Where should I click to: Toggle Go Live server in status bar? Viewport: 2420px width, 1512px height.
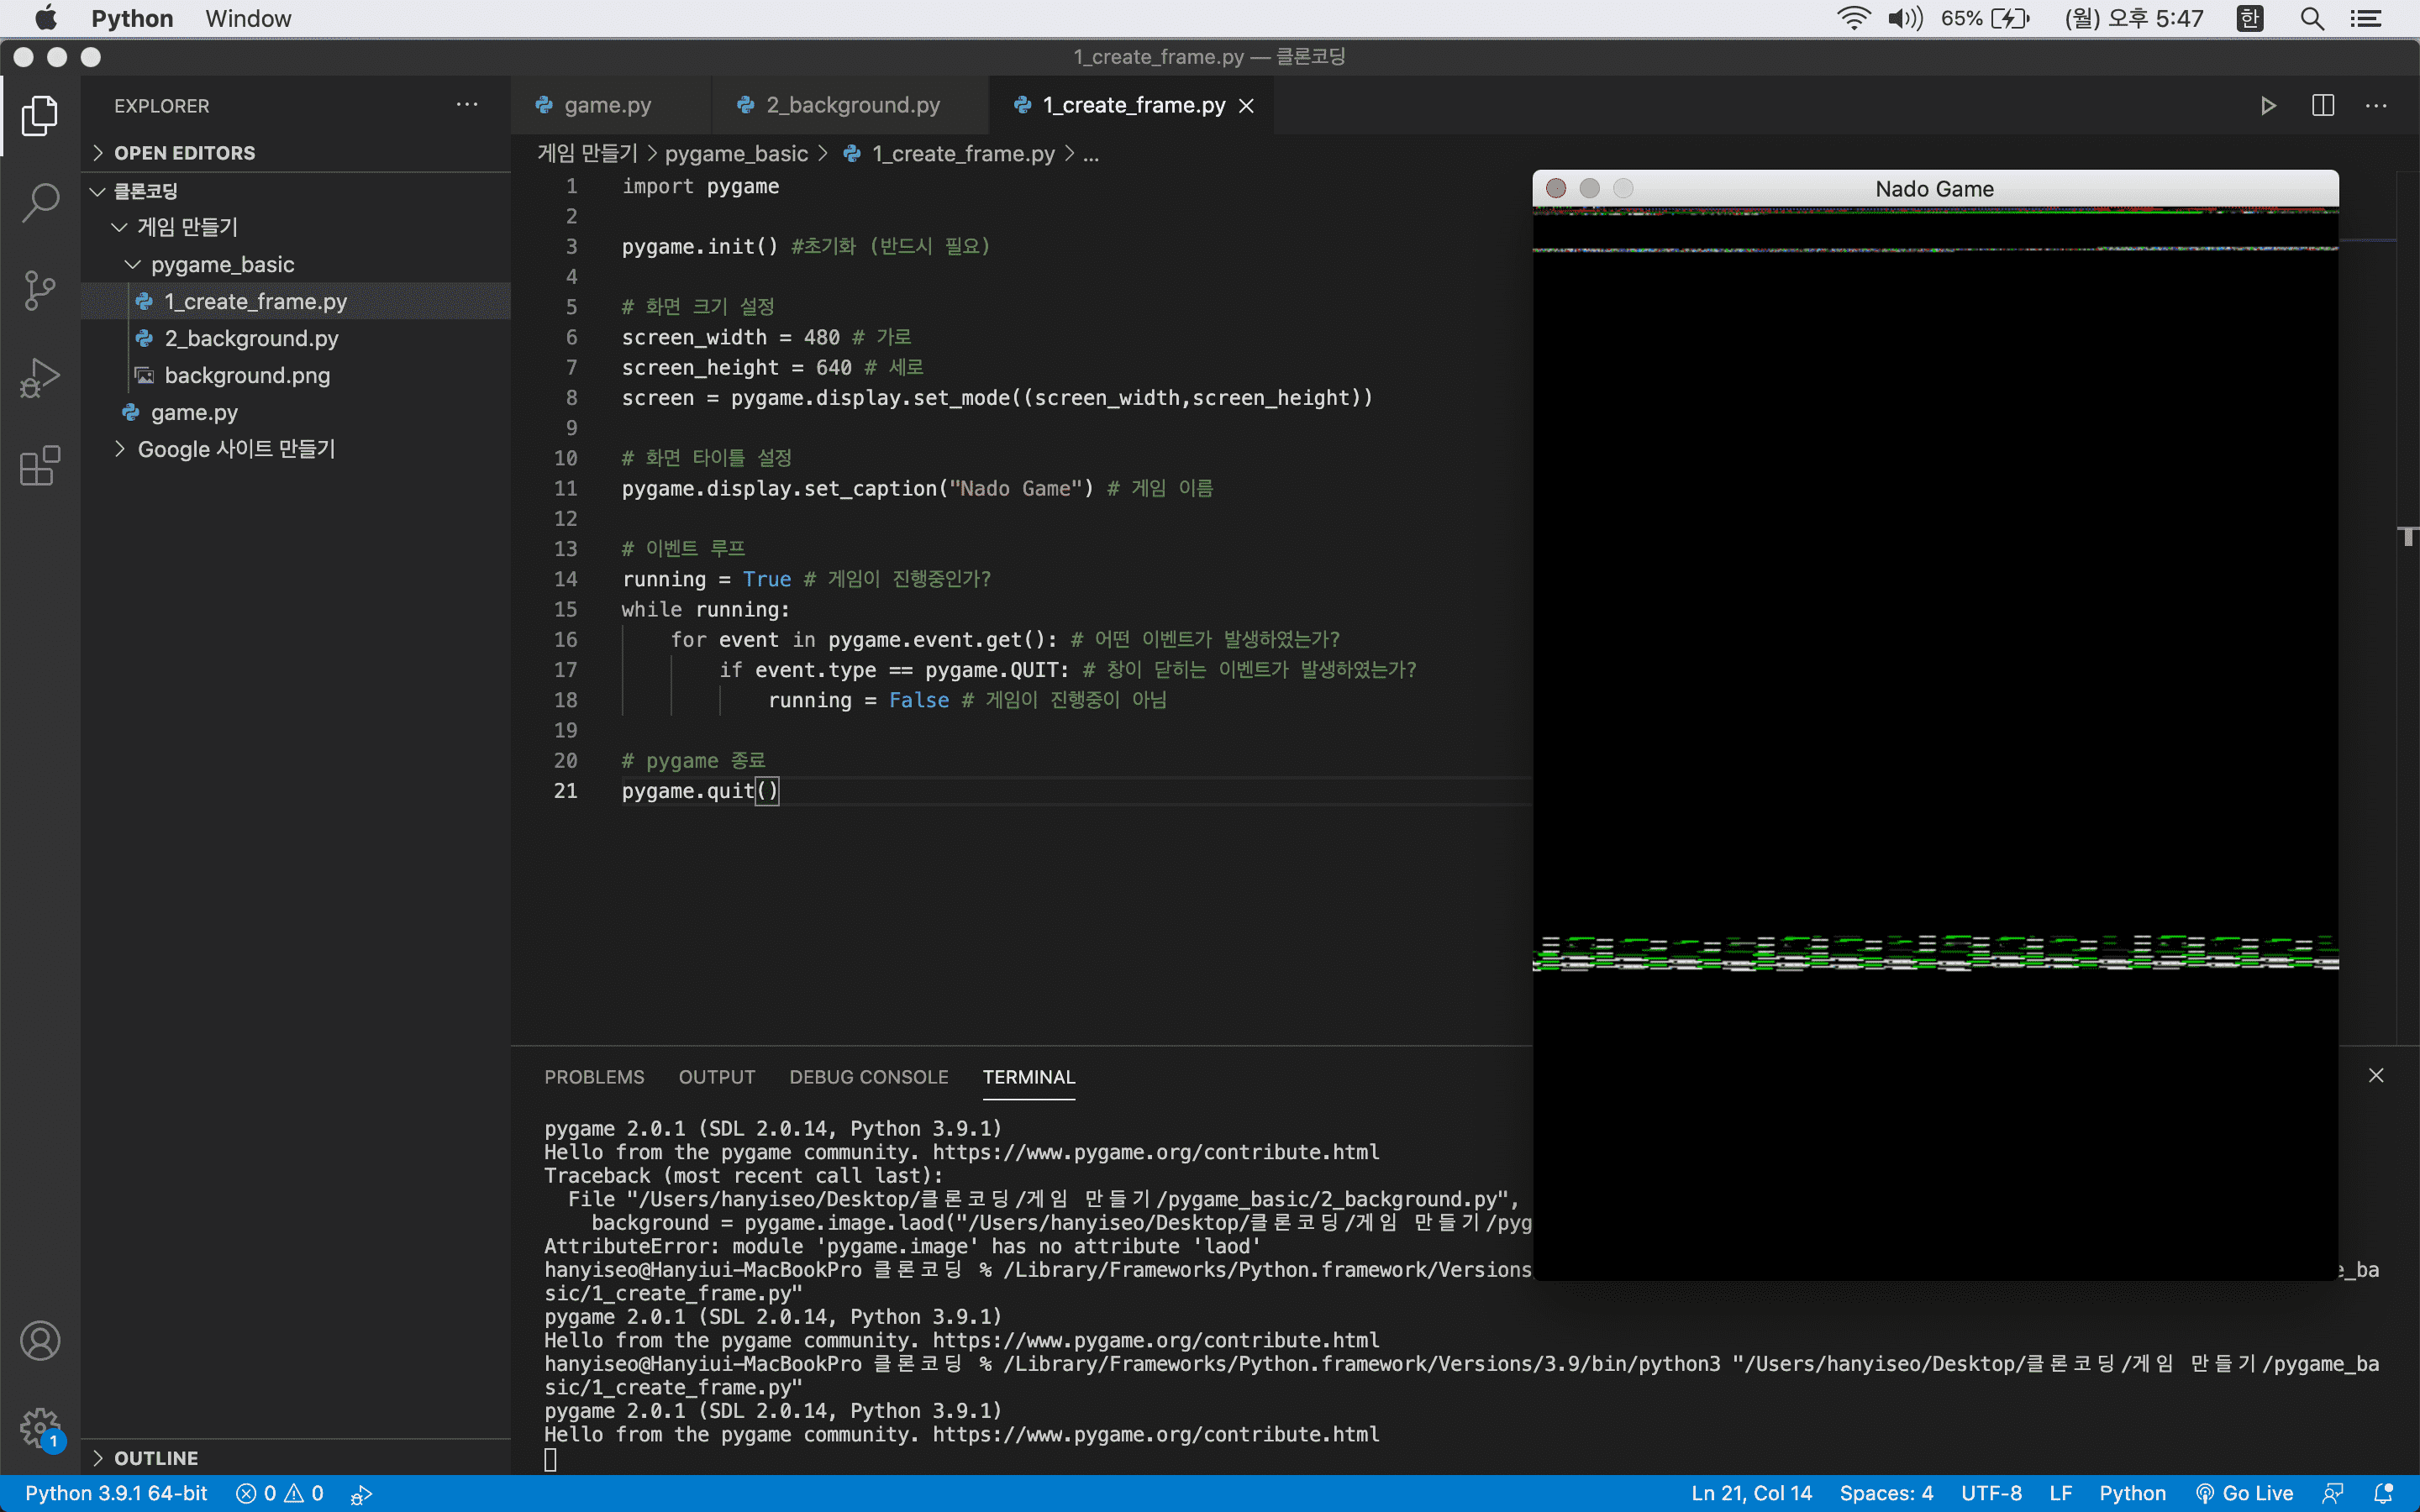coord(2245,1493)
